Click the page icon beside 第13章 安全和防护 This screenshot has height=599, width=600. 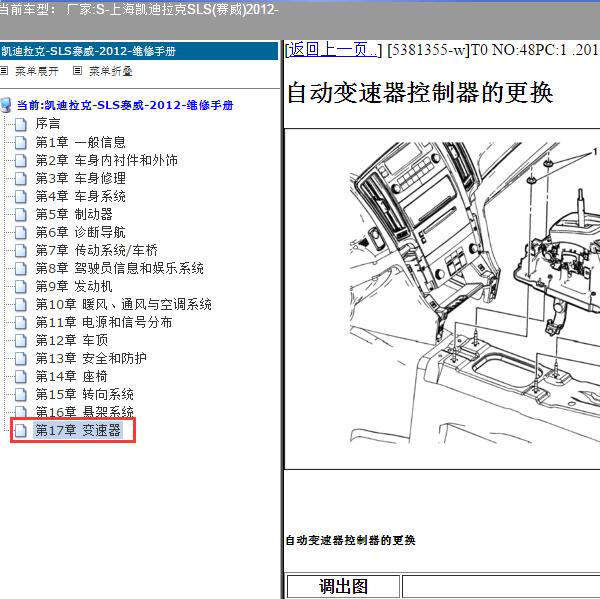tap(21, 358)
